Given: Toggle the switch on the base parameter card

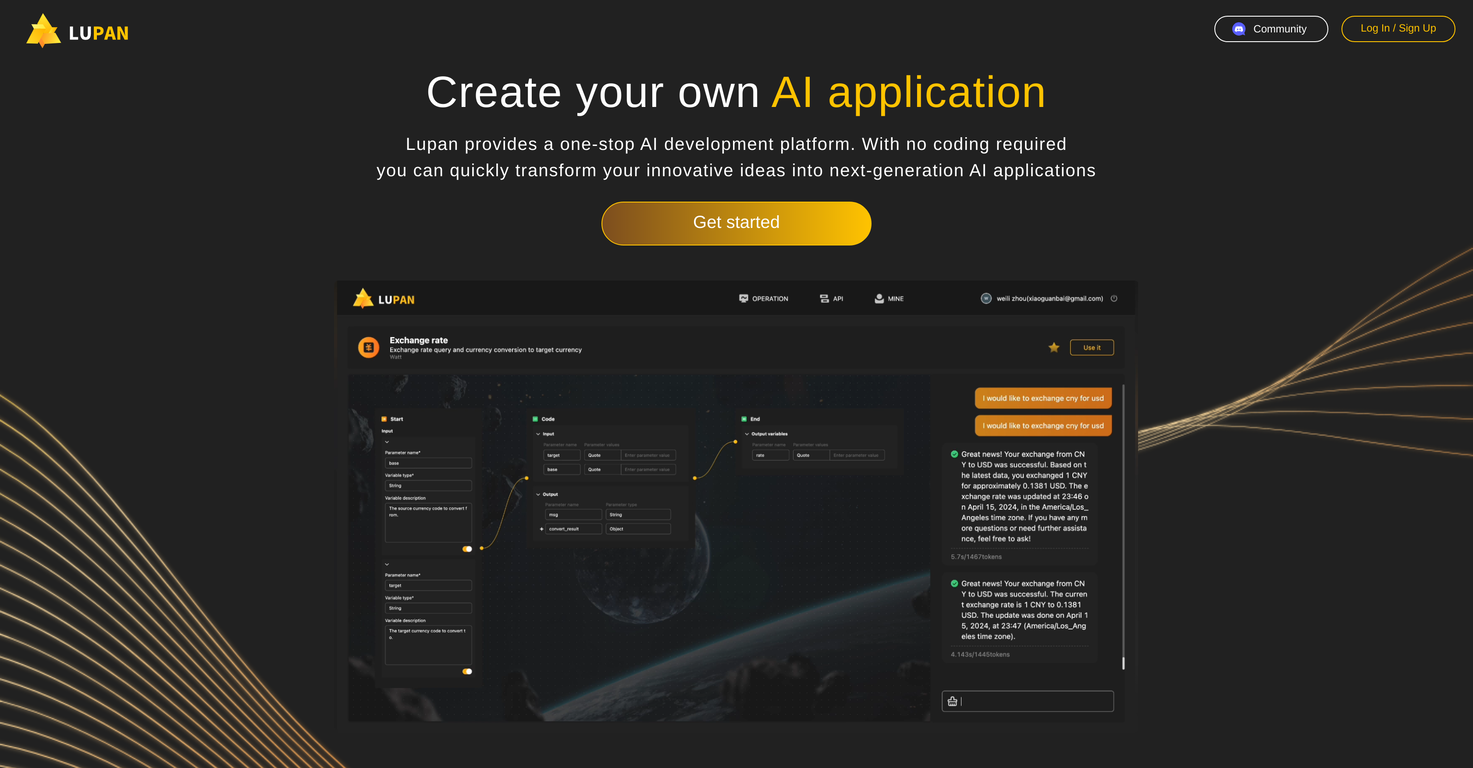Looking at the screenshot, I should tap(466, 549).
